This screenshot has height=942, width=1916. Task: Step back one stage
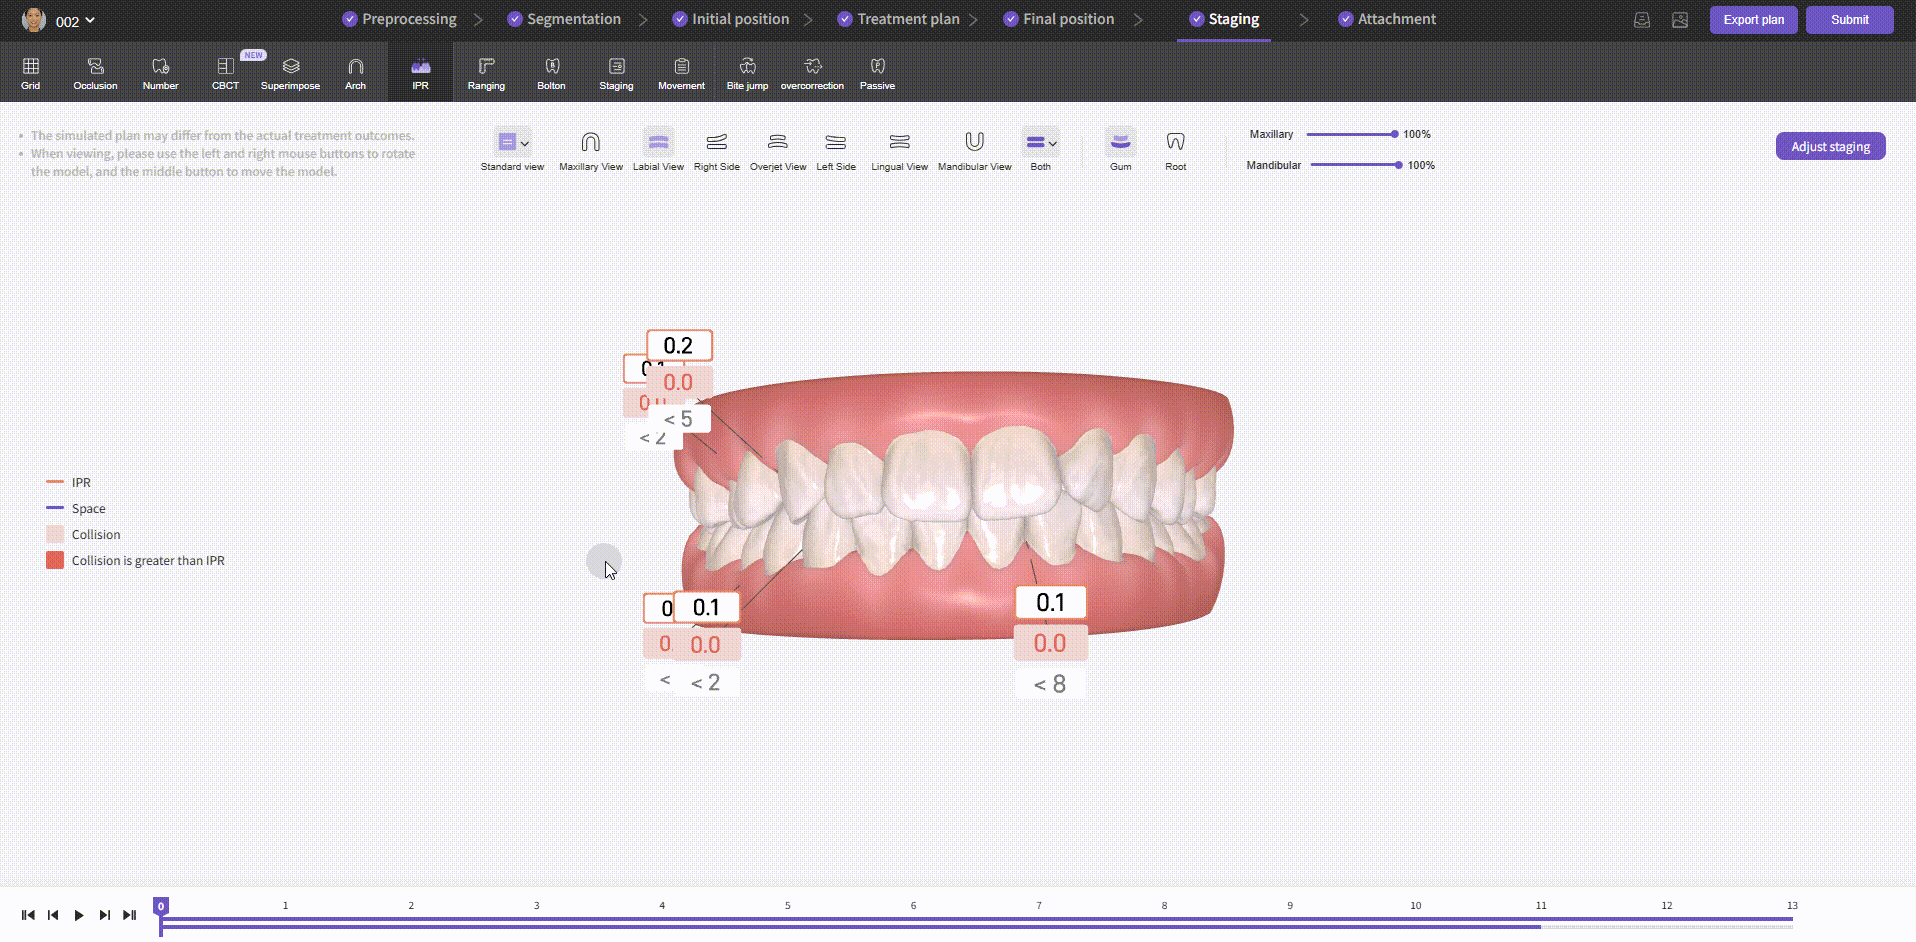pyautogui.click(x=53, y=915)
